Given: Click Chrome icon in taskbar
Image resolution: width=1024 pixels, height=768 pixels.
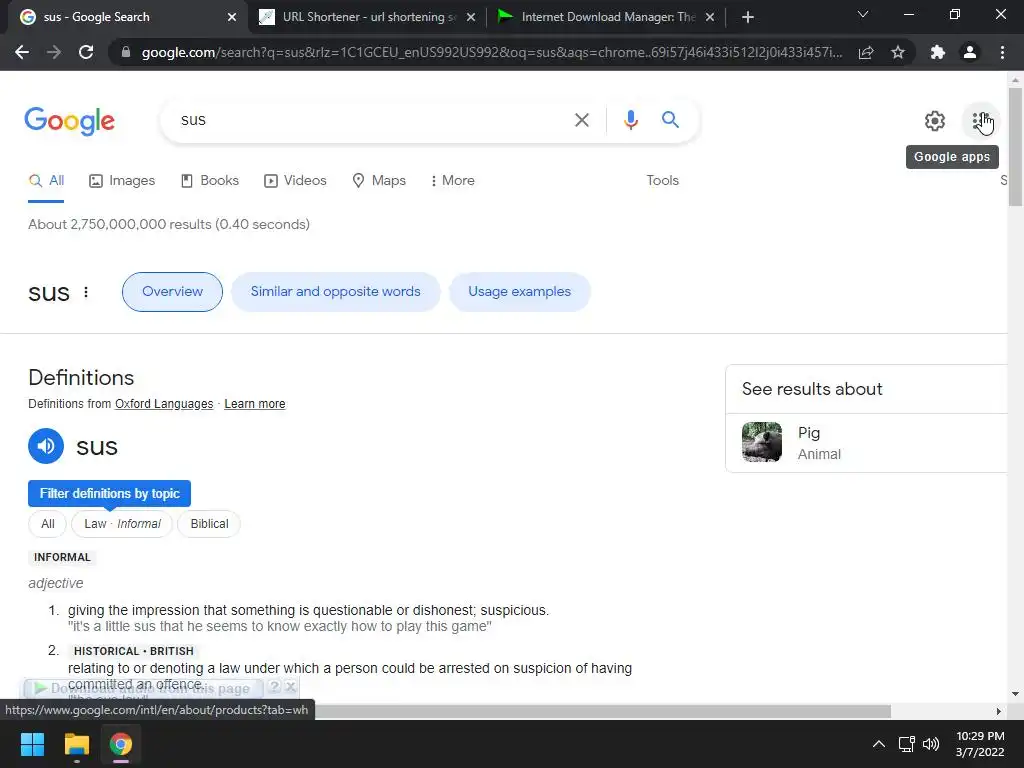Looking at the screenshot, I should tap(120, 744).
